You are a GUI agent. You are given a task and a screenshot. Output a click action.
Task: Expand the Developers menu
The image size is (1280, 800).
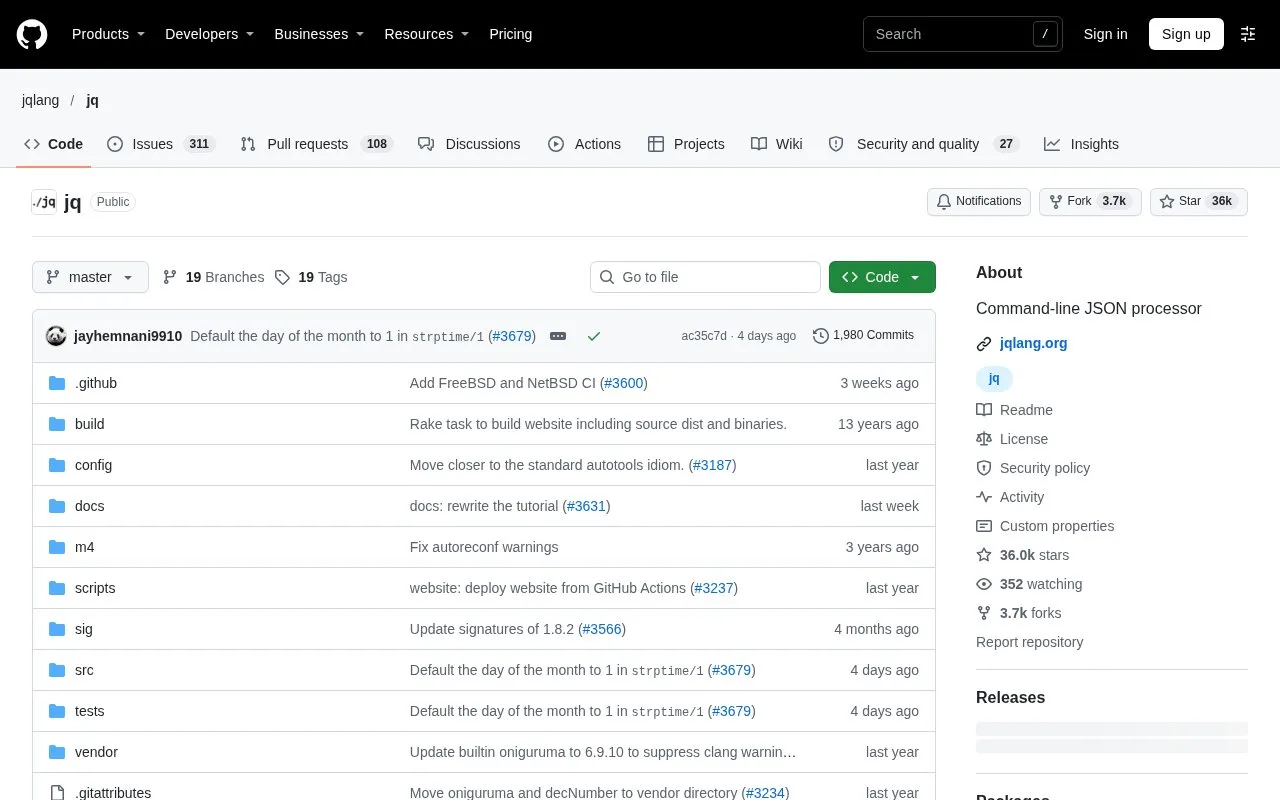209,34
